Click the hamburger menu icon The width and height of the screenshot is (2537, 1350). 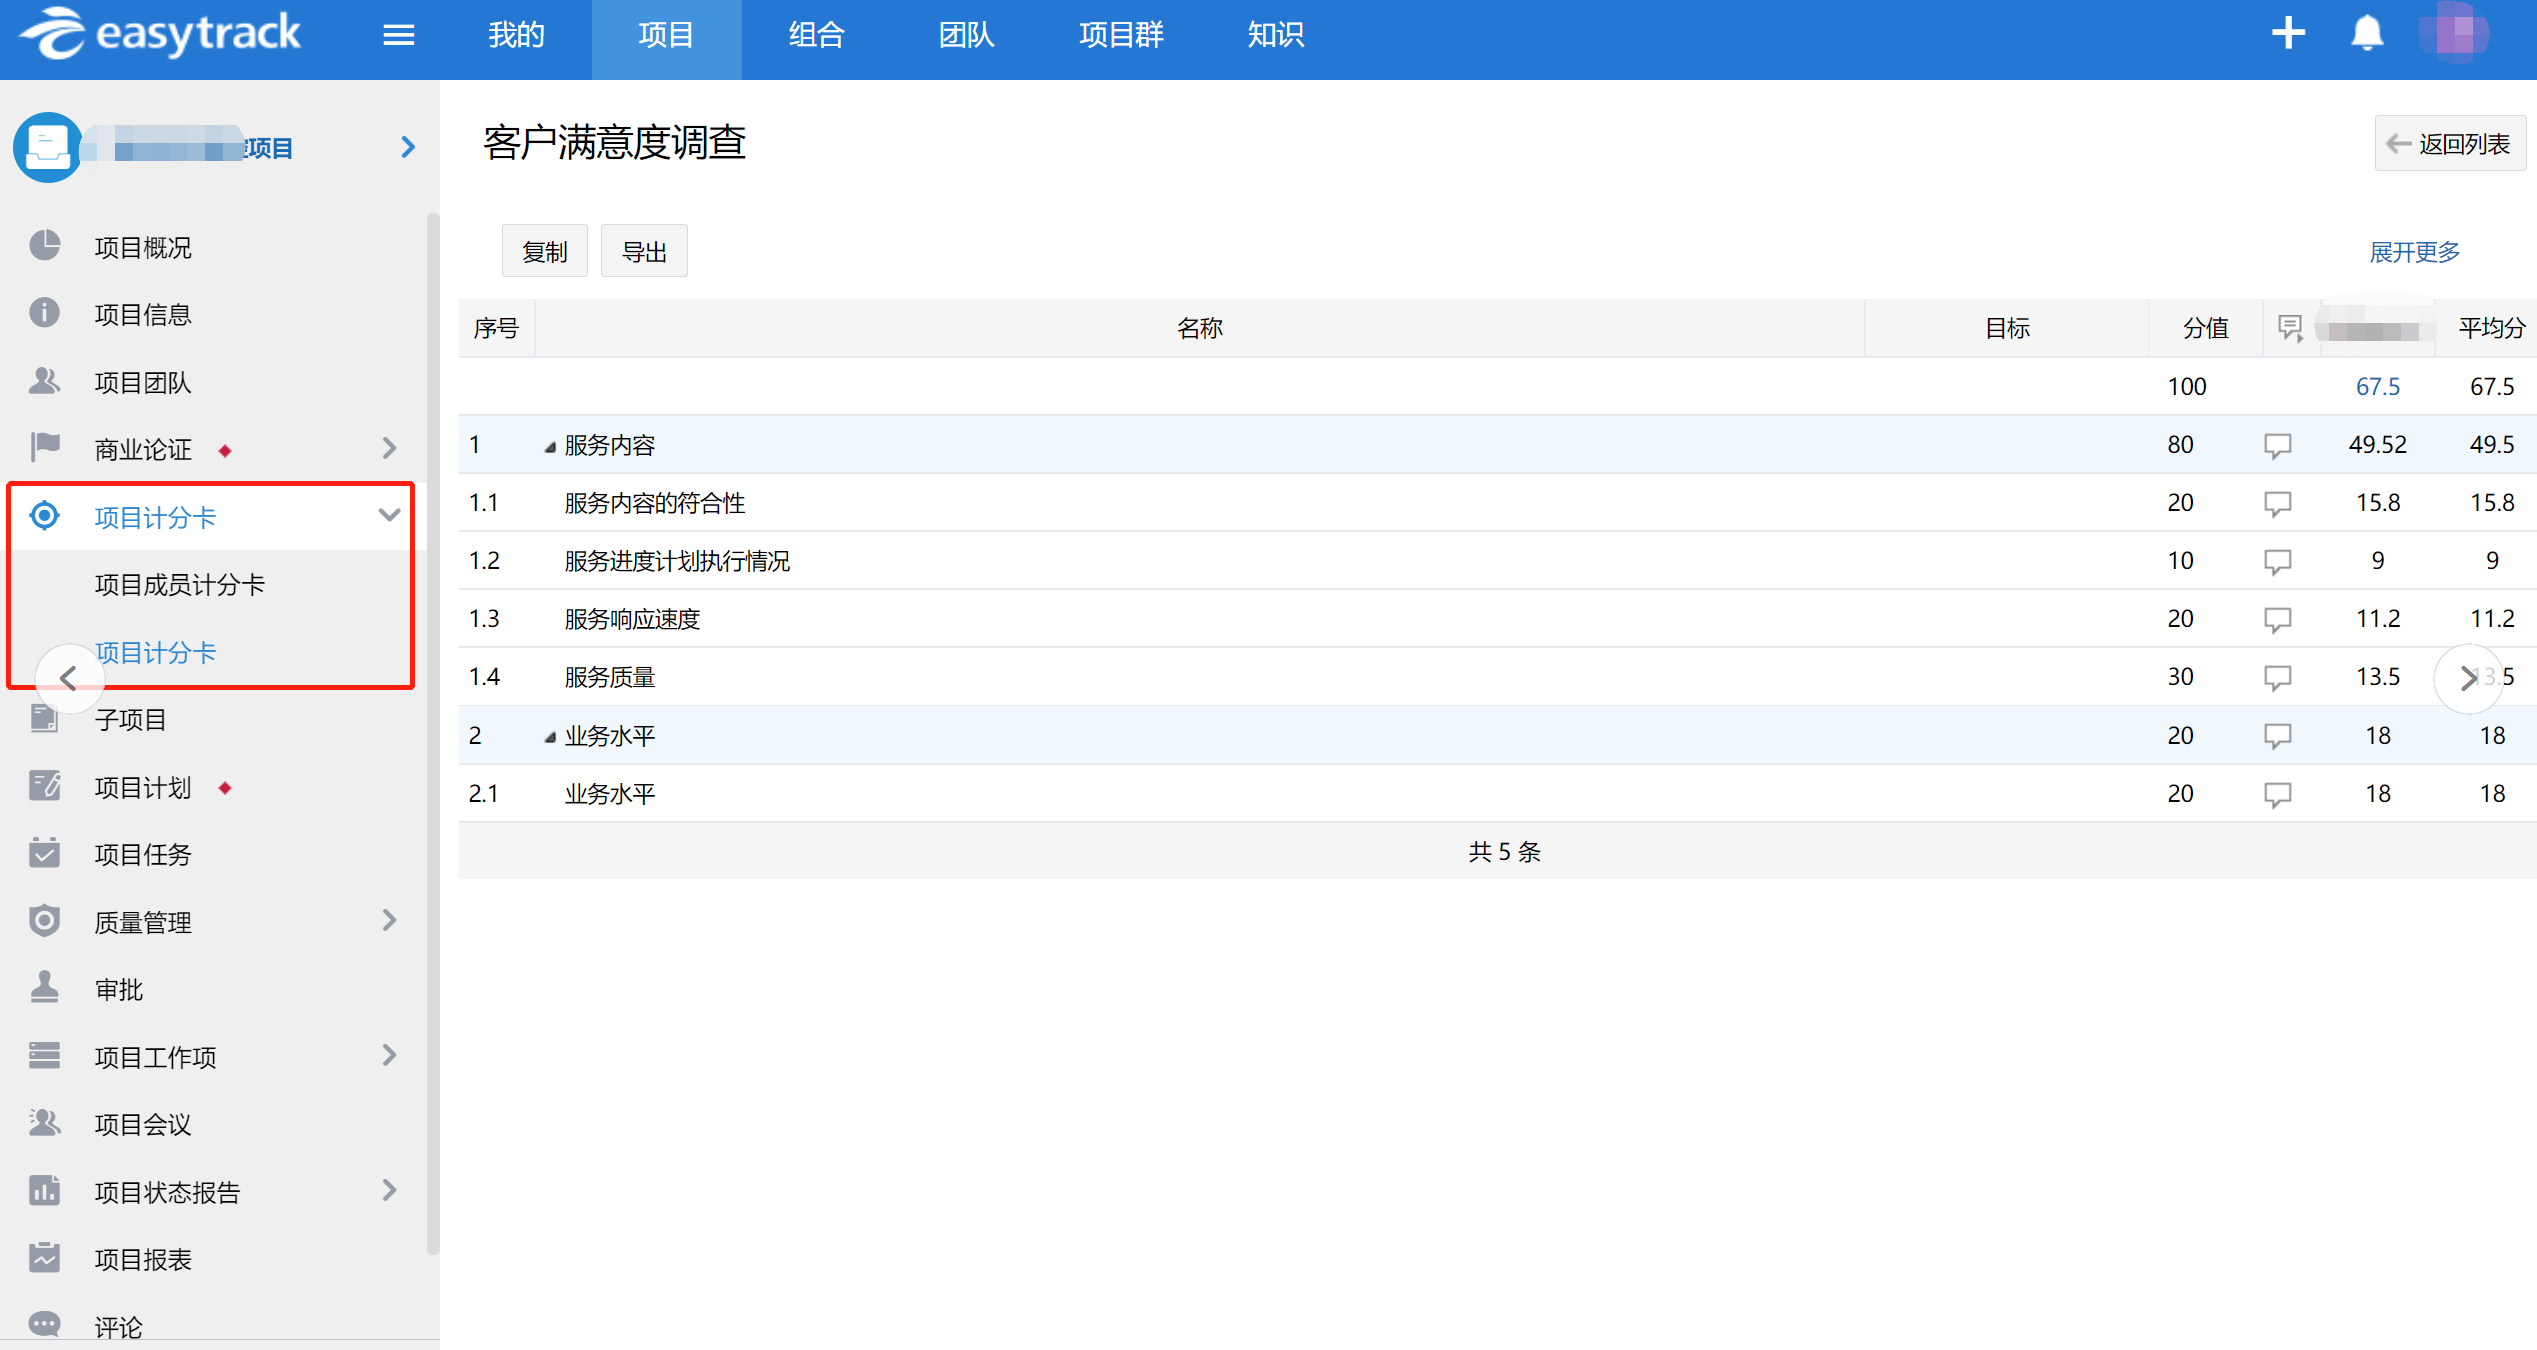pyautogui.click(x=398, y=36)
